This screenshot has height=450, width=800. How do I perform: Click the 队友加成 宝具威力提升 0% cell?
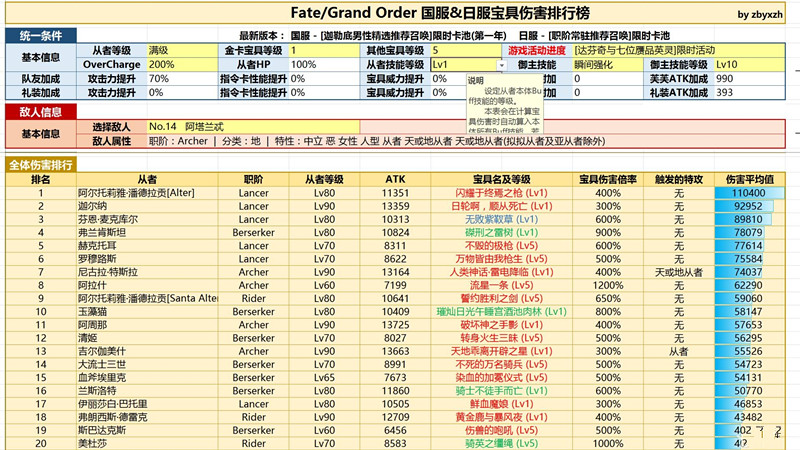pos(449,79)
